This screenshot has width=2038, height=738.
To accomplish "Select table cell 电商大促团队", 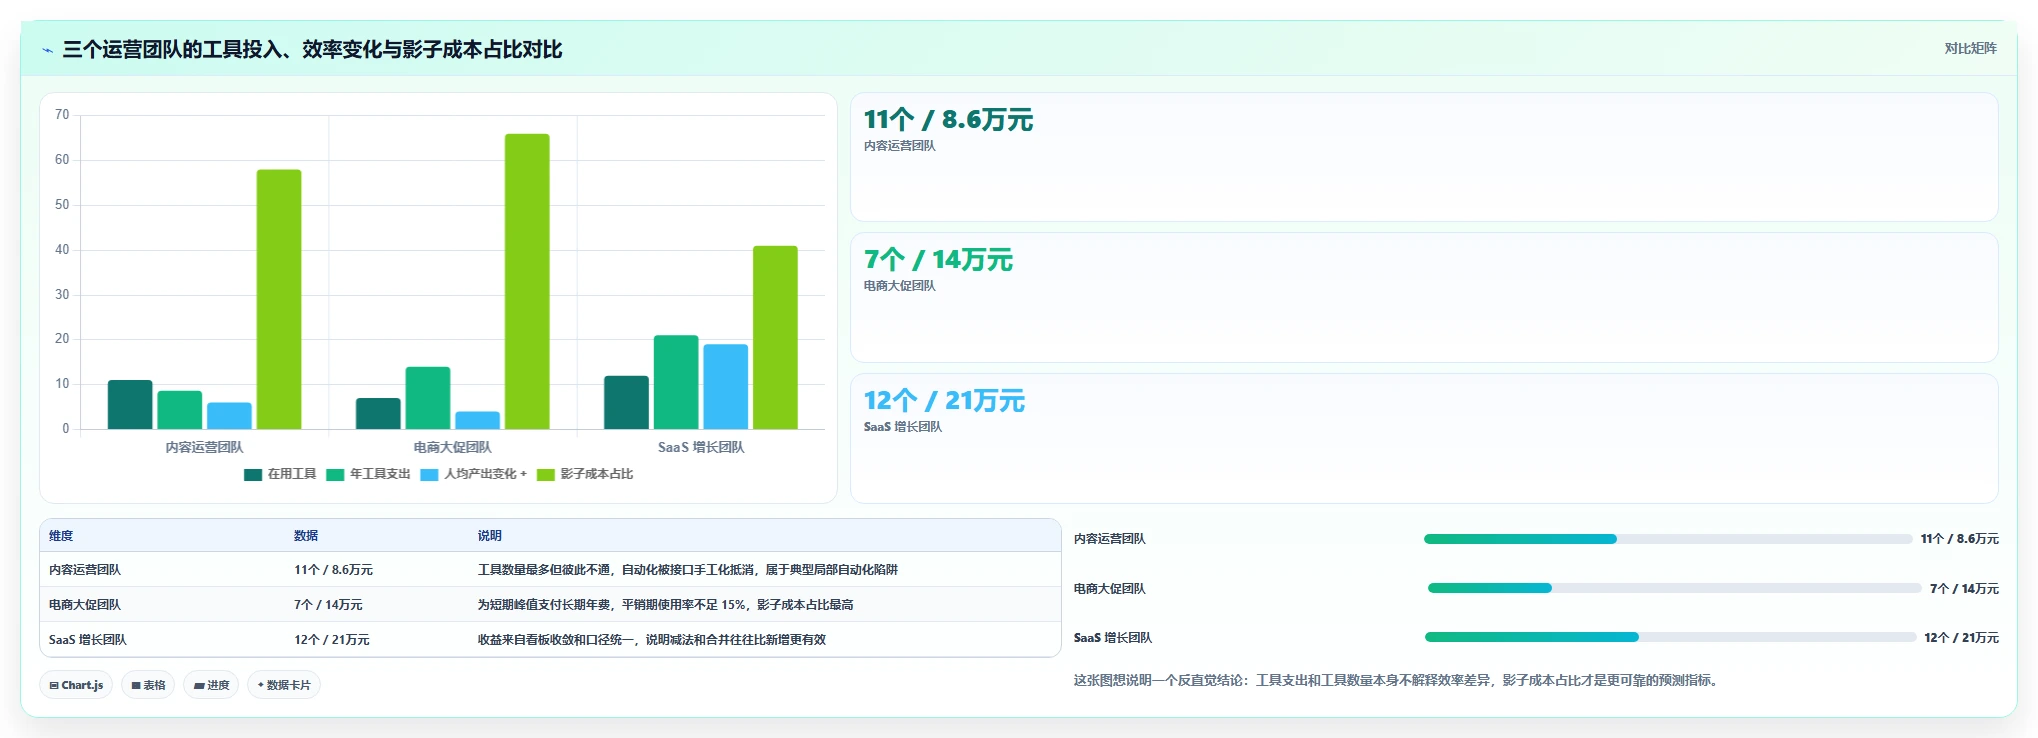I will 85,605.
